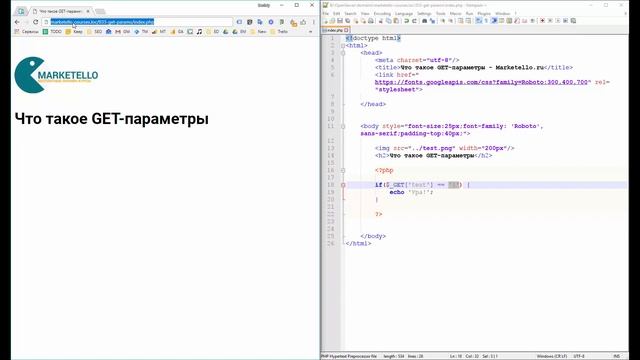Image resolution: width=640 pixels, height=360 pixels.
Task: Open the Macro menu in Notepad++
Action: pyautogui.click(x=455, y=13)
